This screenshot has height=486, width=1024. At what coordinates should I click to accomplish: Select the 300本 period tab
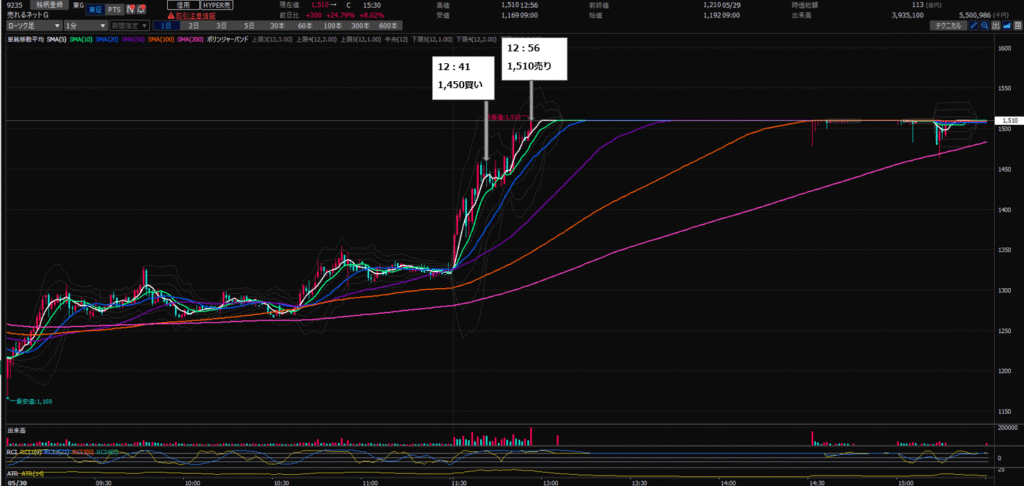(361, 25)
